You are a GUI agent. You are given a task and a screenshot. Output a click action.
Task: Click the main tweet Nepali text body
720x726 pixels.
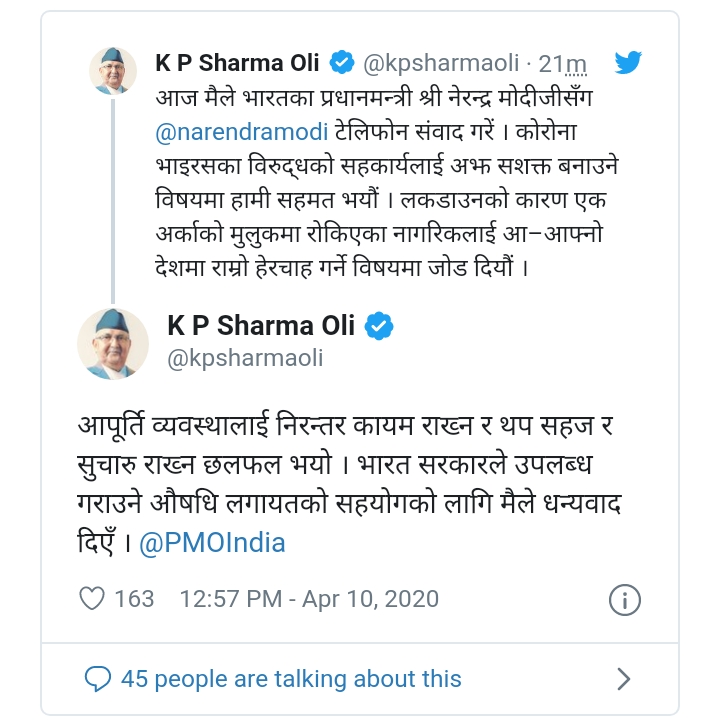pyautogui.click(x=350, y=483)
